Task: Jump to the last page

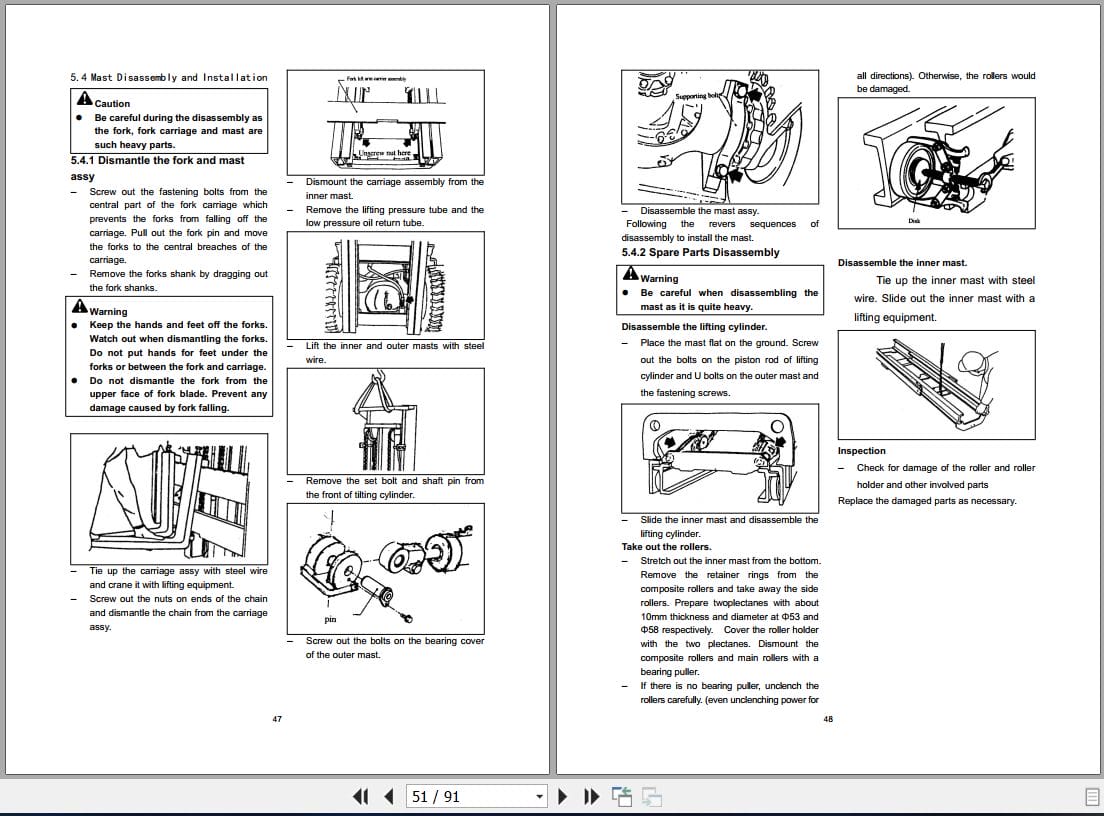Action: tap(591, 796)
